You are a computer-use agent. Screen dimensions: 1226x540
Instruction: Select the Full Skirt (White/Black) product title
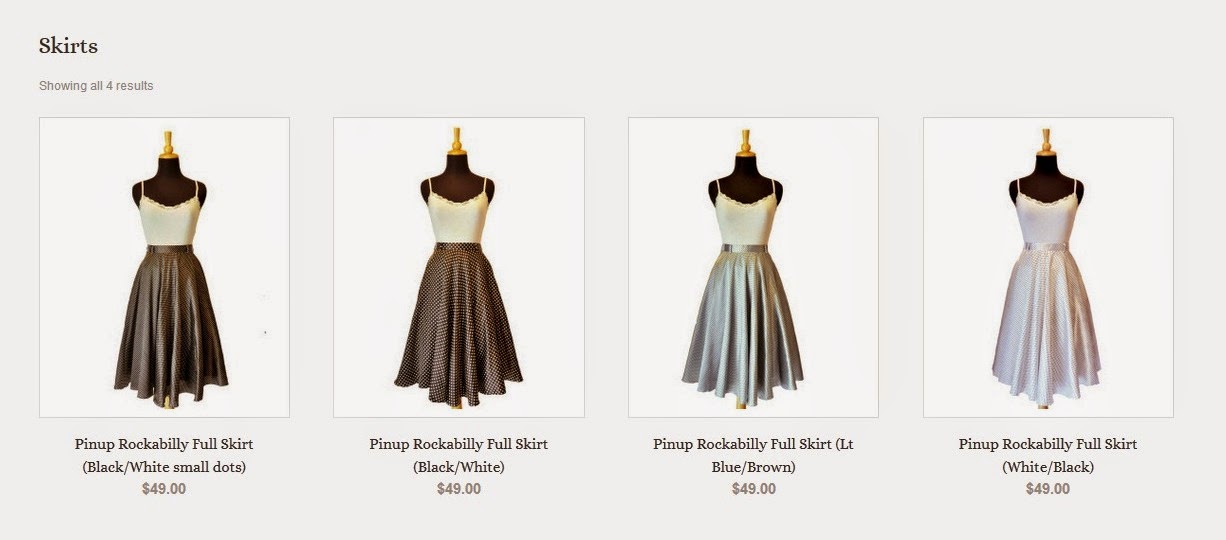click(1048, 455)
